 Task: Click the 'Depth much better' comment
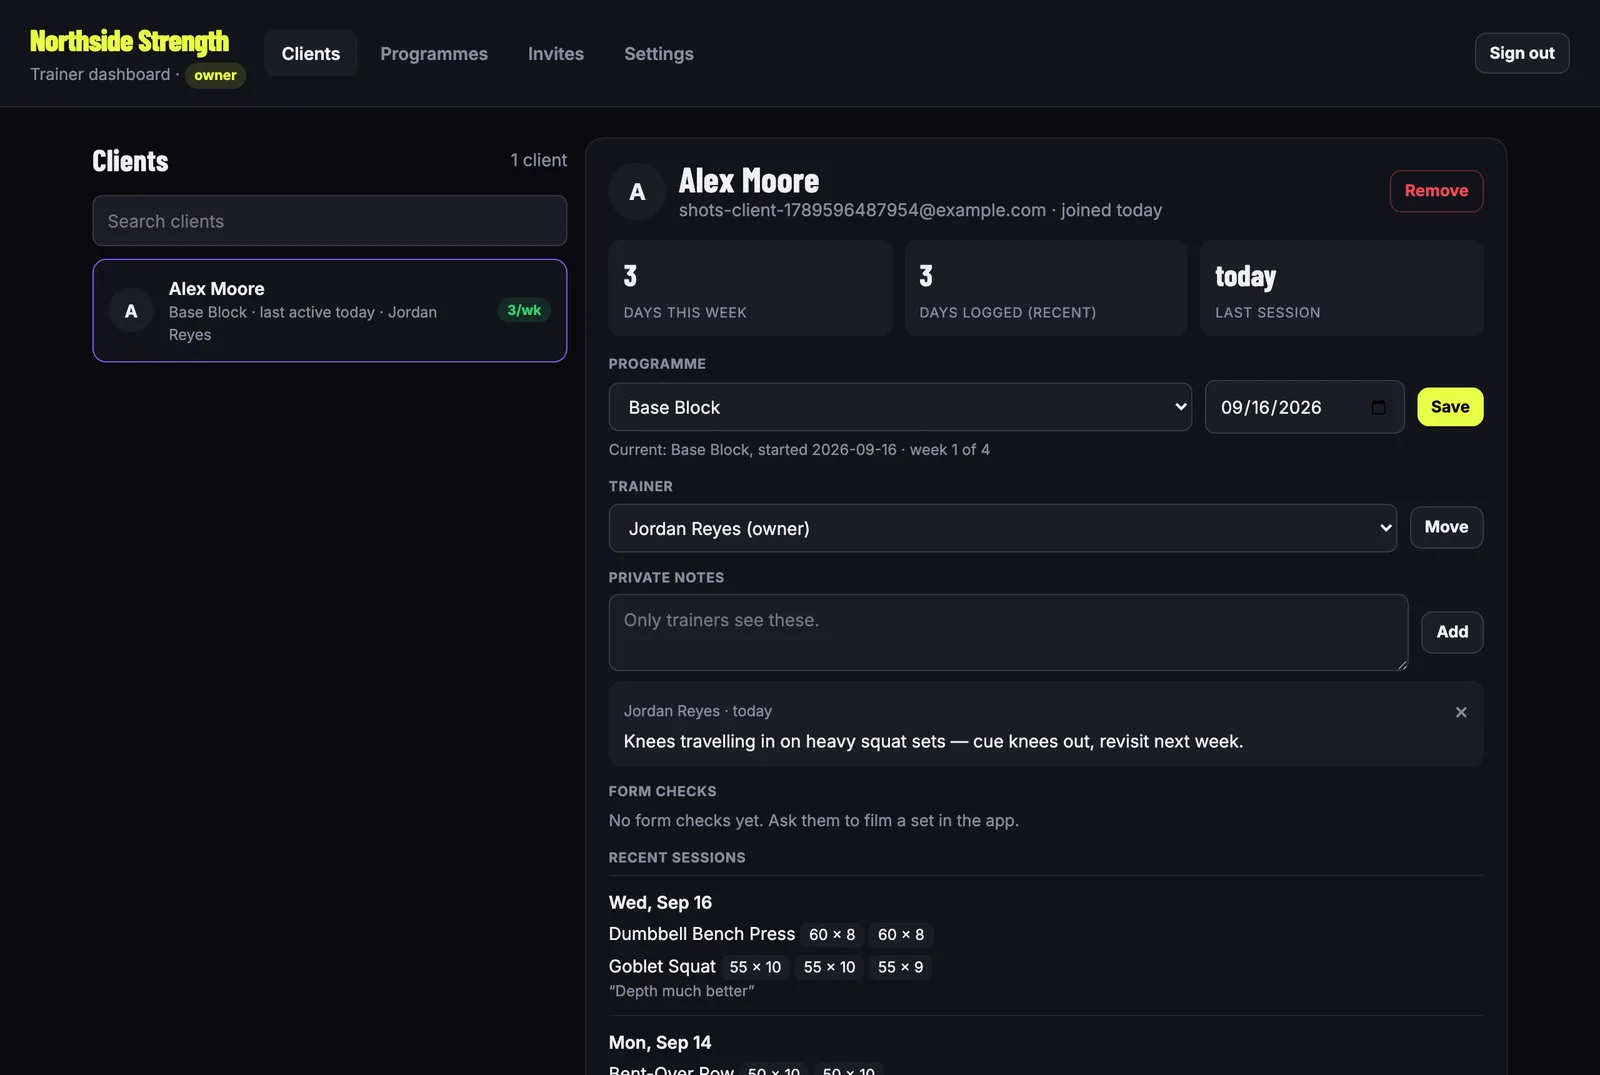pos(682,991)
